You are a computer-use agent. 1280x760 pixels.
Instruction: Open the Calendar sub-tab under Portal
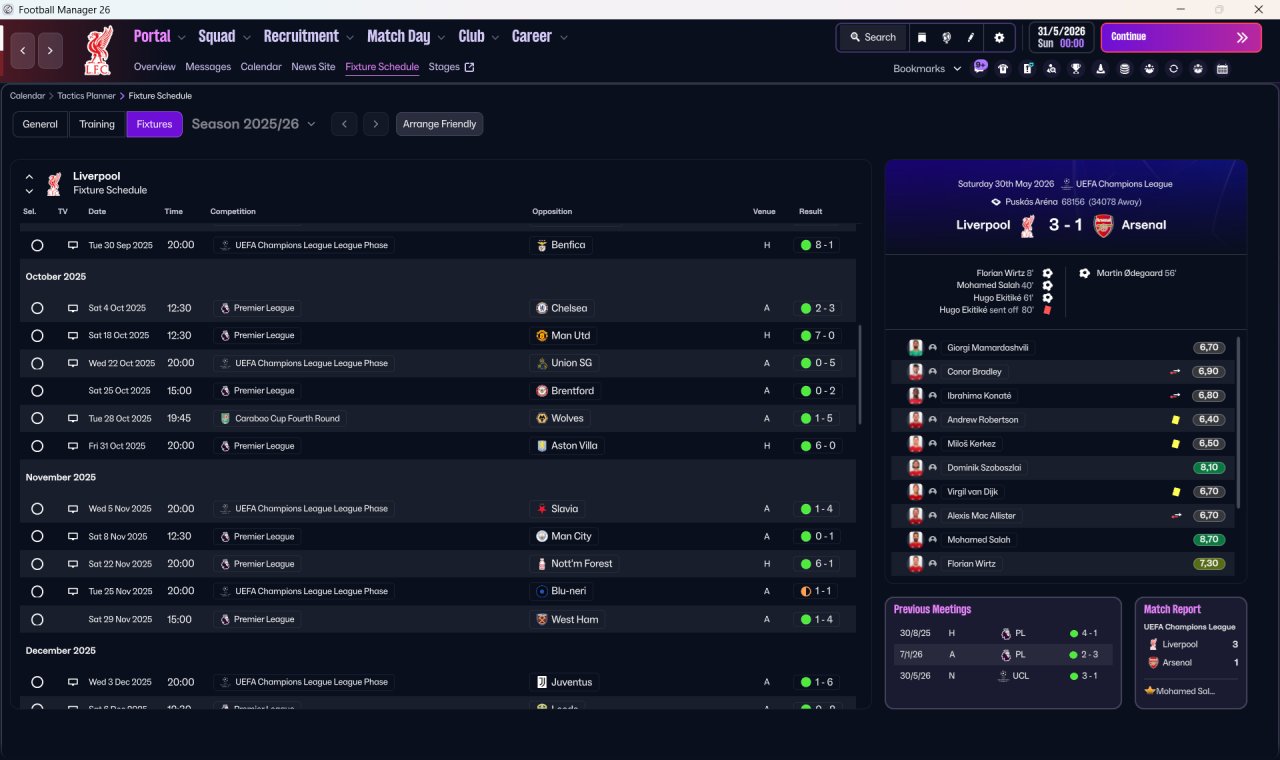click(261, 67)
